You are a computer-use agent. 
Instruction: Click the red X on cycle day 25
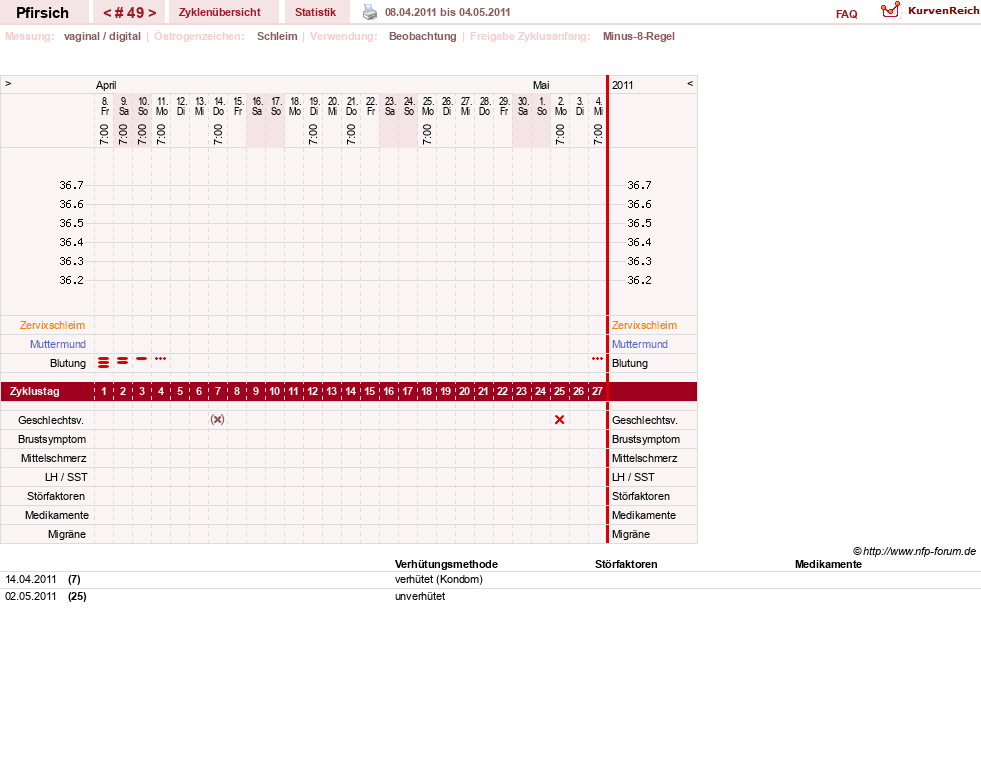pos(559,420)
